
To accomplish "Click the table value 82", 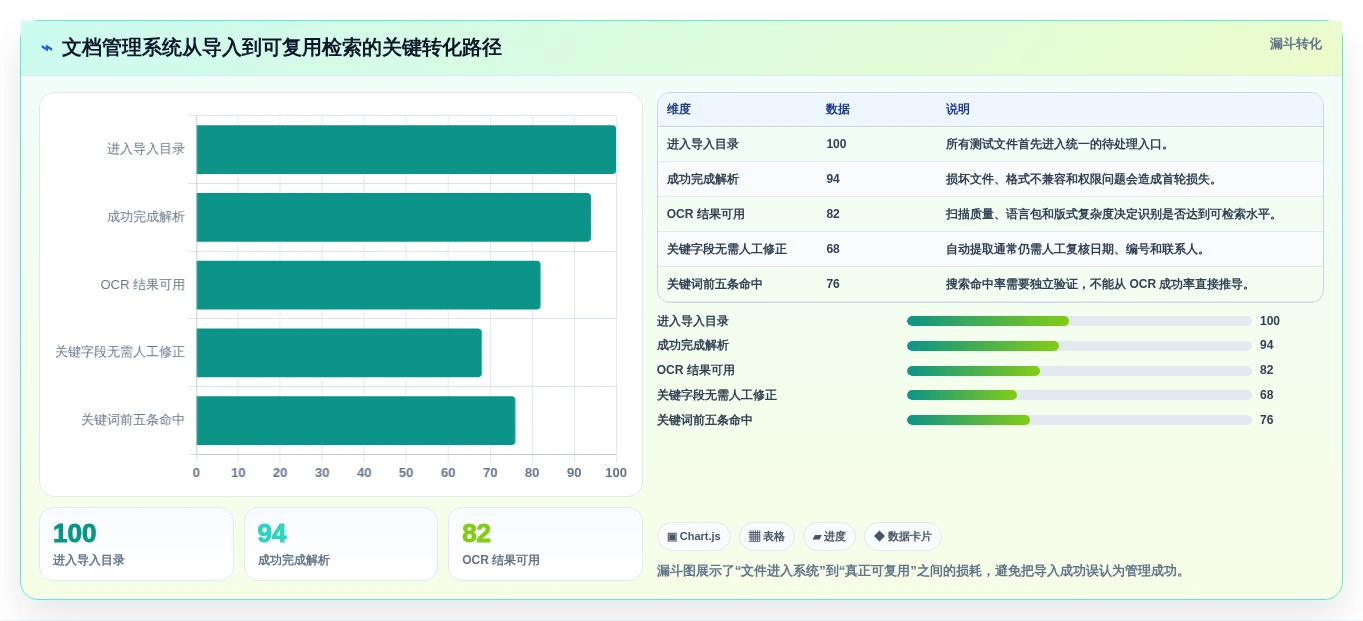I will point(833,214).
